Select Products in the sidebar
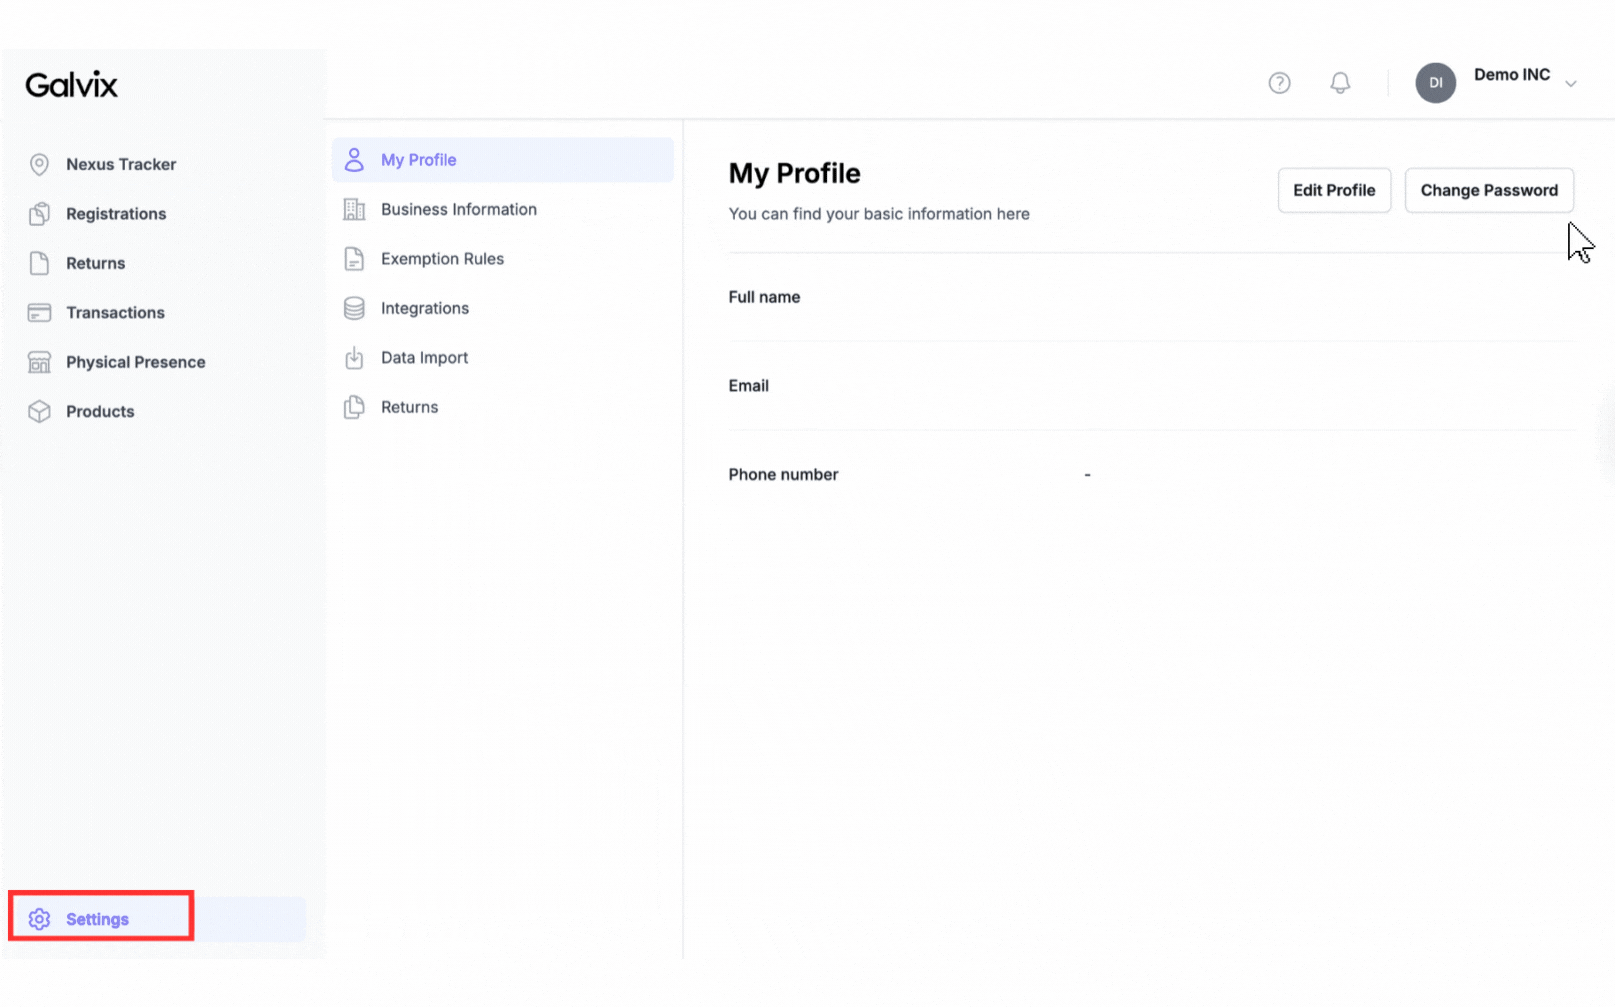This screenshot has width=1615, height=1007. tap(100, 411)
